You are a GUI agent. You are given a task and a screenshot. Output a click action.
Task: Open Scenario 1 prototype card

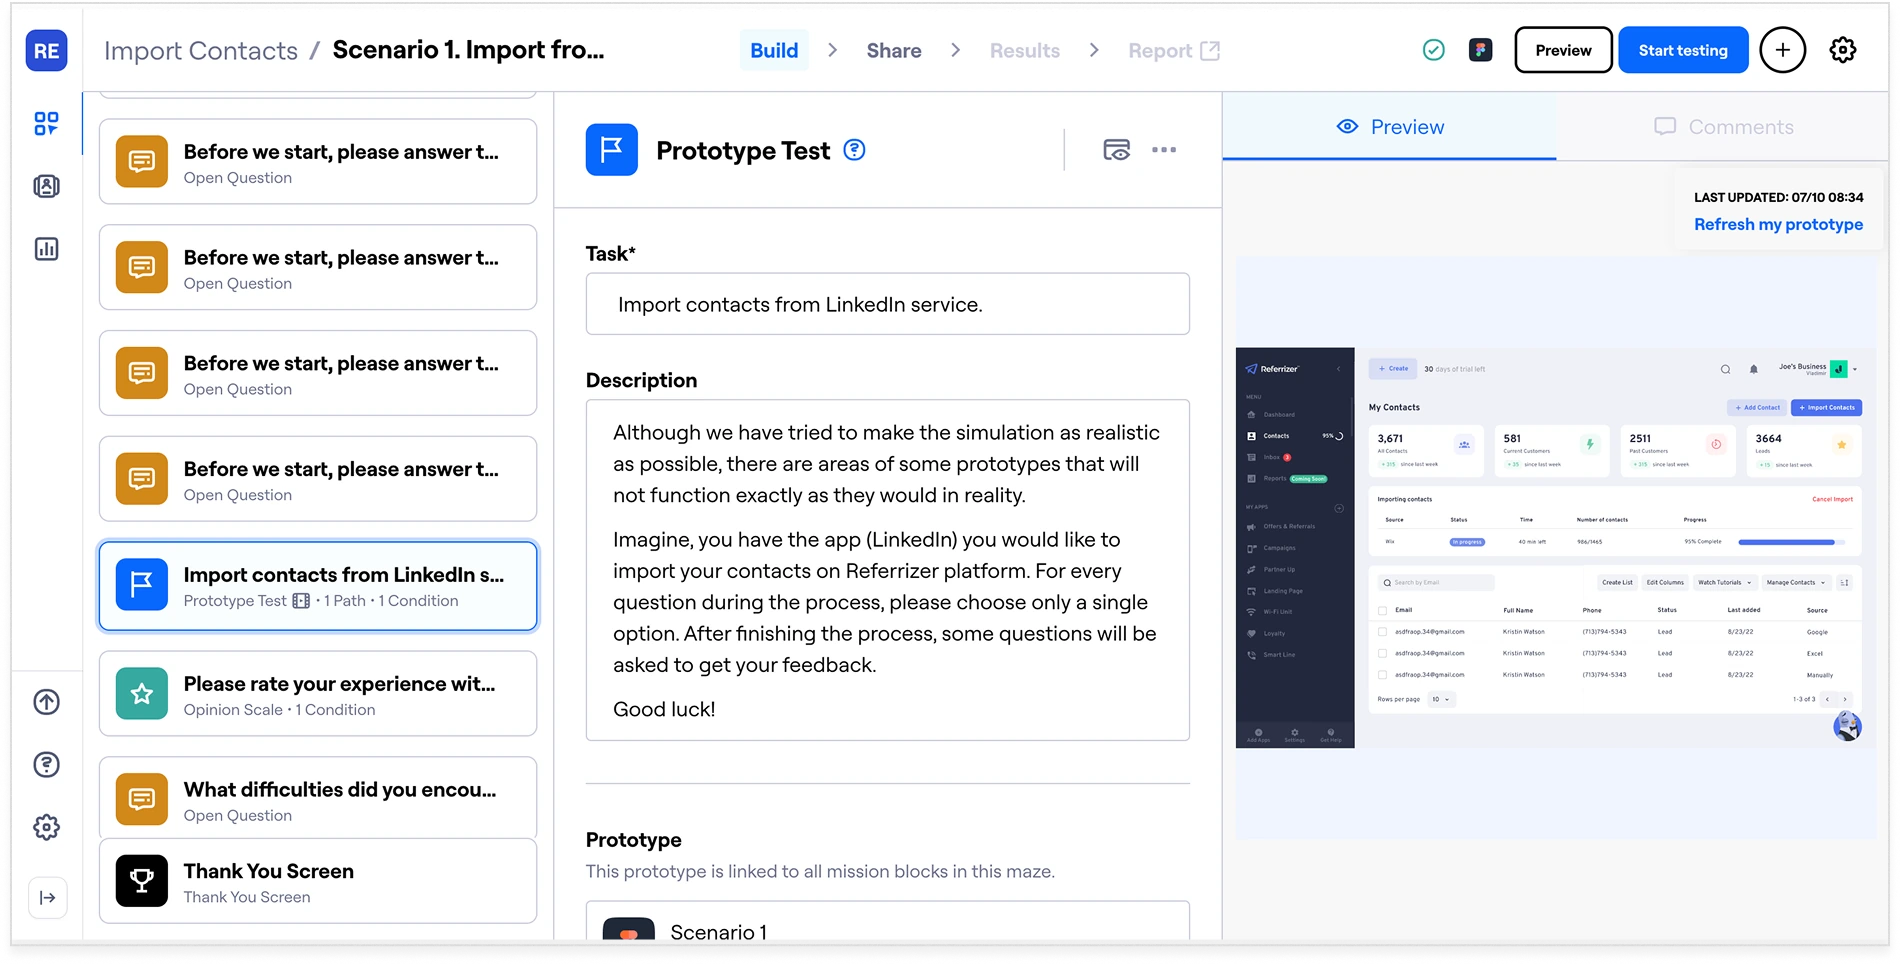pyautogui.click(x=887, y=922)
